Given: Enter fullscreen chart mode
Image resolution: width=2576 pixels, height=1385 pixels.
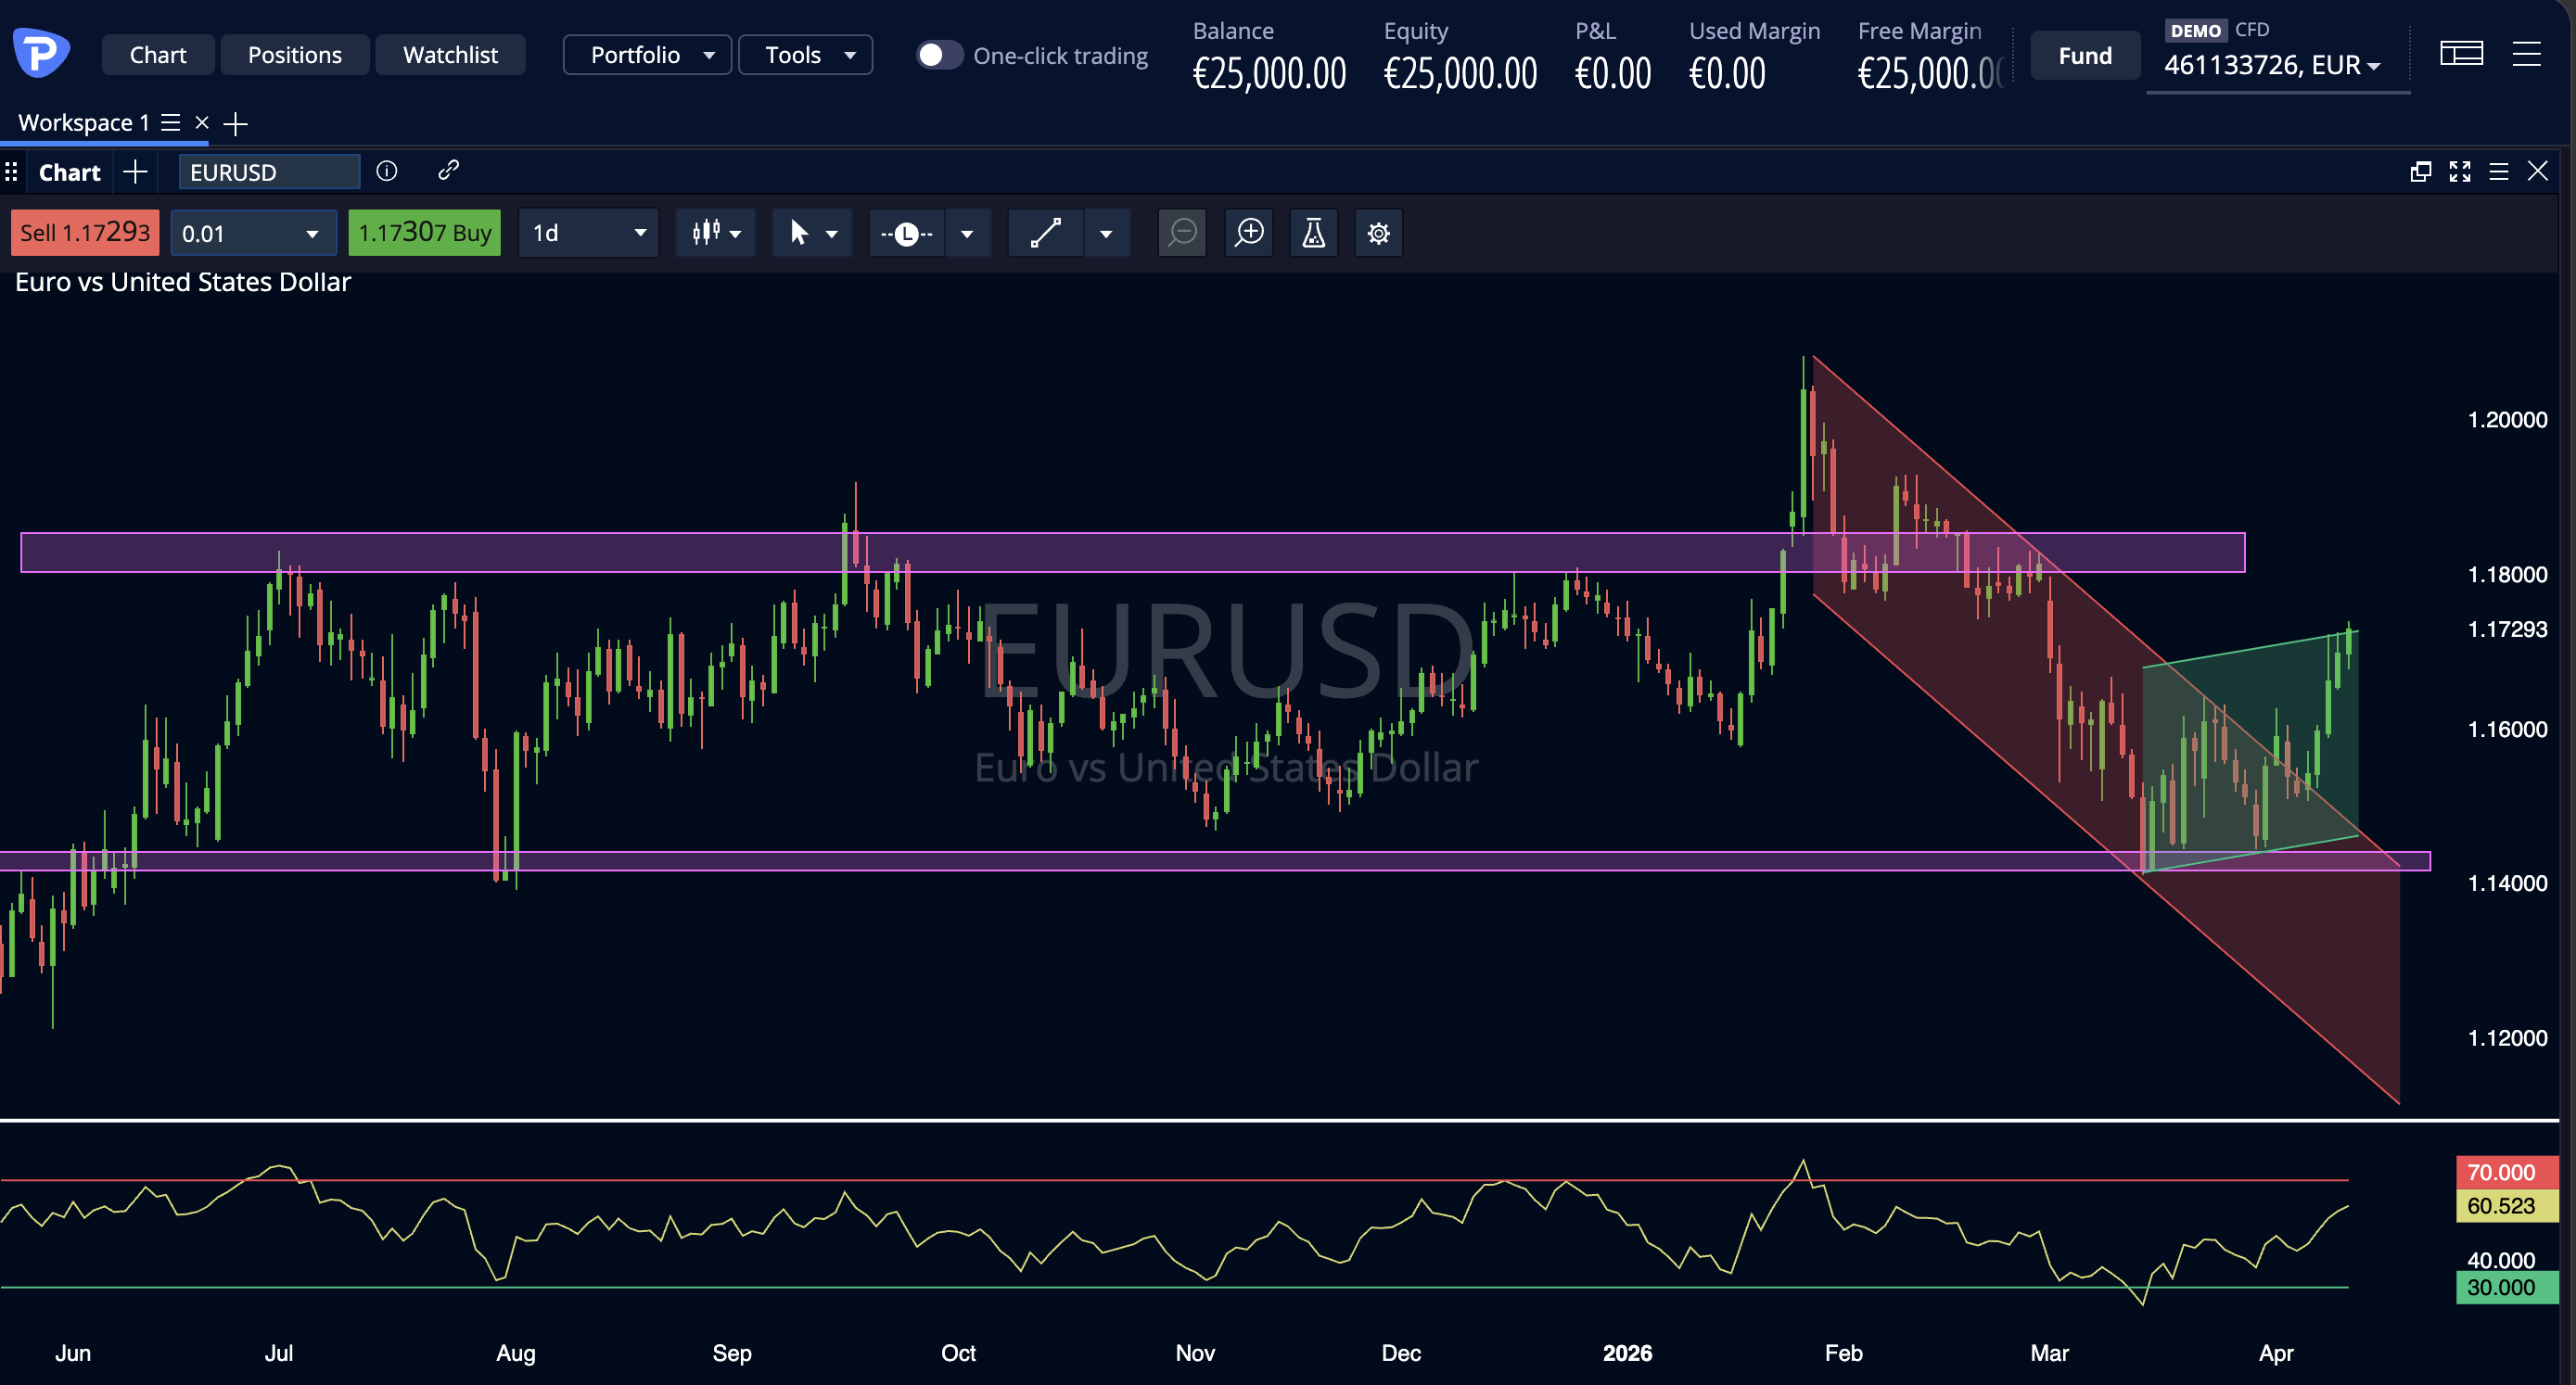Looking at the screenshot, I should pyautogui.click(x=2459, y=172).
